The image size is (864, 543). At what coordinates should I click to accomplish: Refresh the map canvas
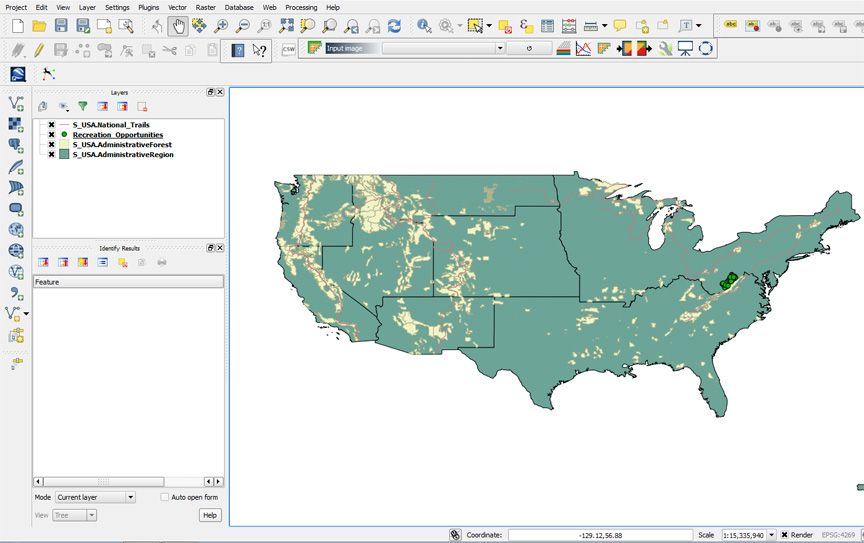coord(394,26)
